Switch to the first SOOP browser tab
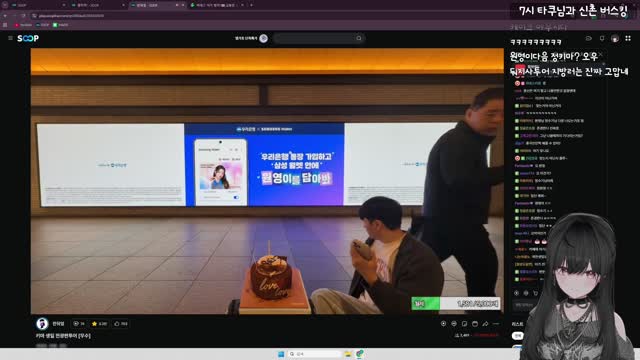640x360 pixels. tap(37, 5)
